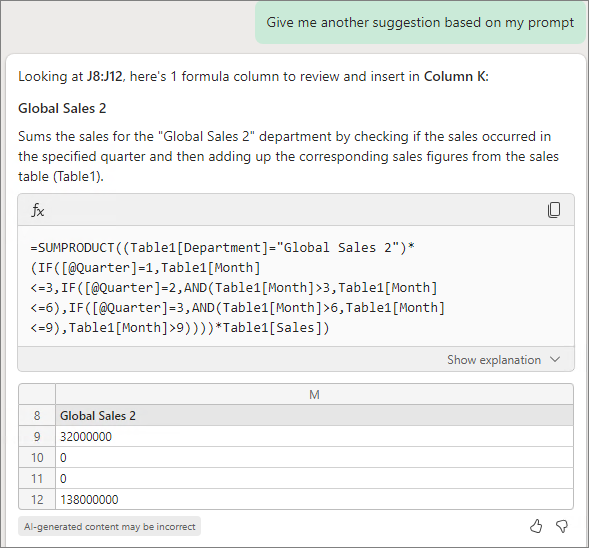The width and height of the screenshot is (589, 548).
Task: Give a thumbs up to the response
Action: (536, 526)
